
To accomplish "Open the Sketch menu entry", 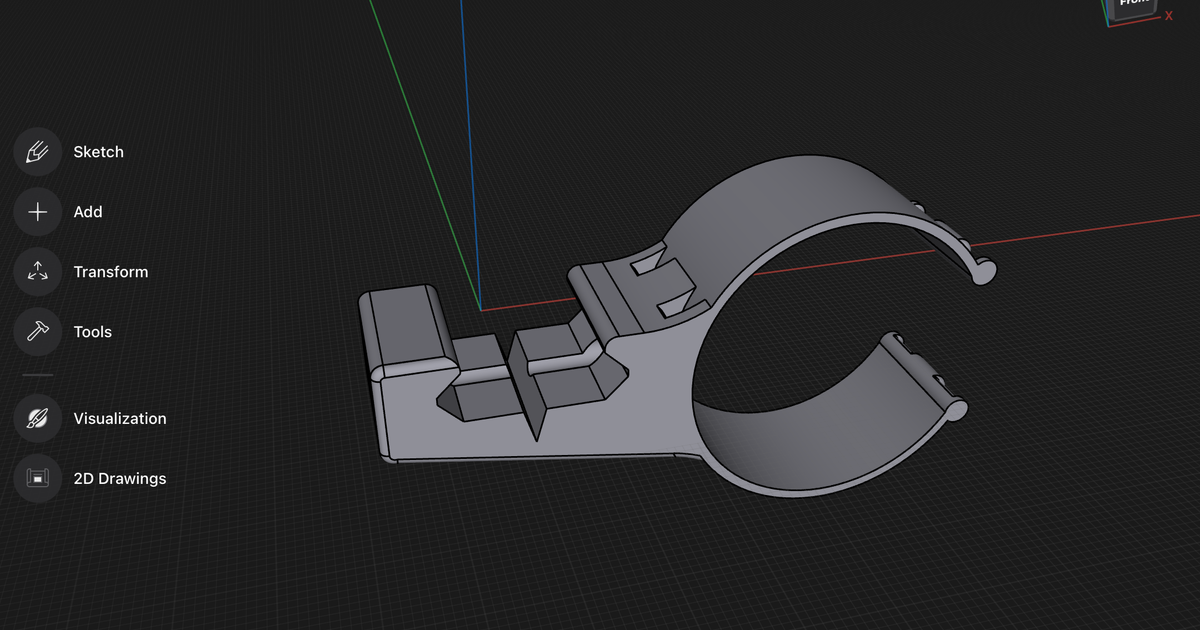I will pyautogui.click(x=98, y=151).
